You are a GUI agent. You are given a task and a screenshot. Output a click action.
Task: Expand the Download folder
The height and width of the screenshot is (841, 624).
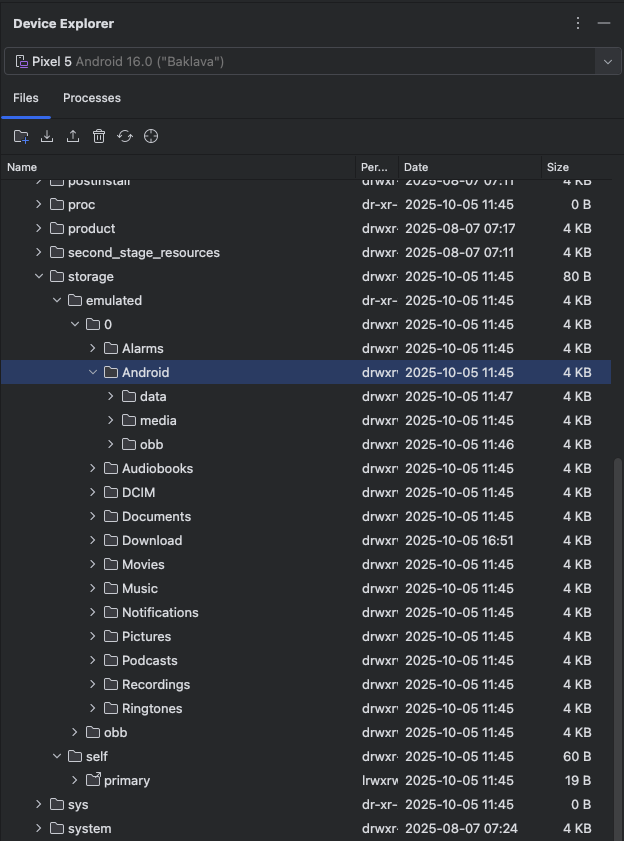(x=94, y=541)
